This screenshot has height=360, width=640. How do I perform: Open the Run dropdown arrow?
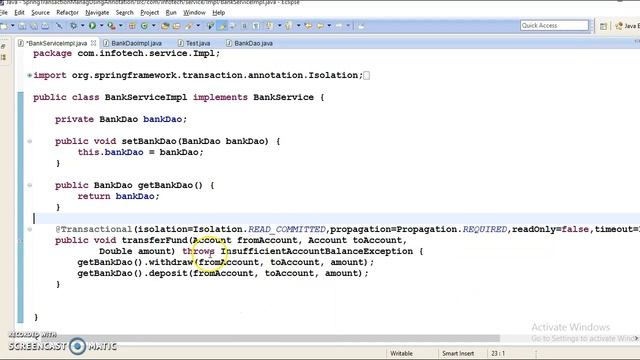[102, 26]
